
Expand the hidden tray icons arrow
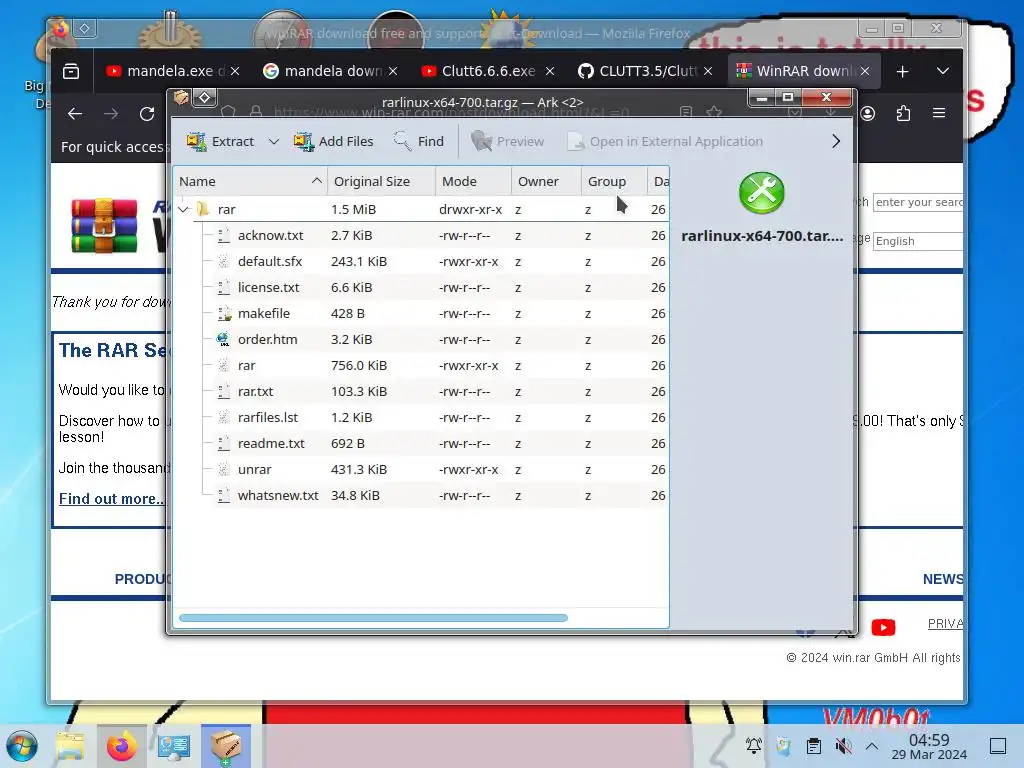(872, 745)
